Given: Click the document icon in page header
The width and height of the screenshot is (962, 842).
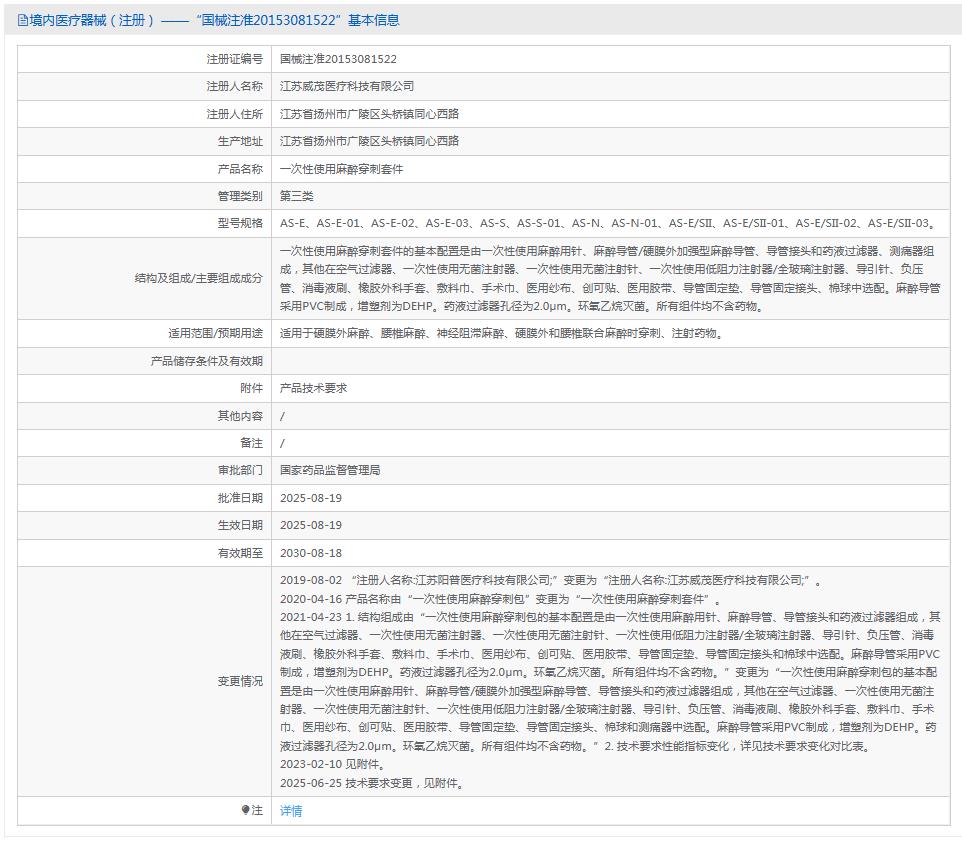Looking at the screenshot, I should click(x=23, y=20).
